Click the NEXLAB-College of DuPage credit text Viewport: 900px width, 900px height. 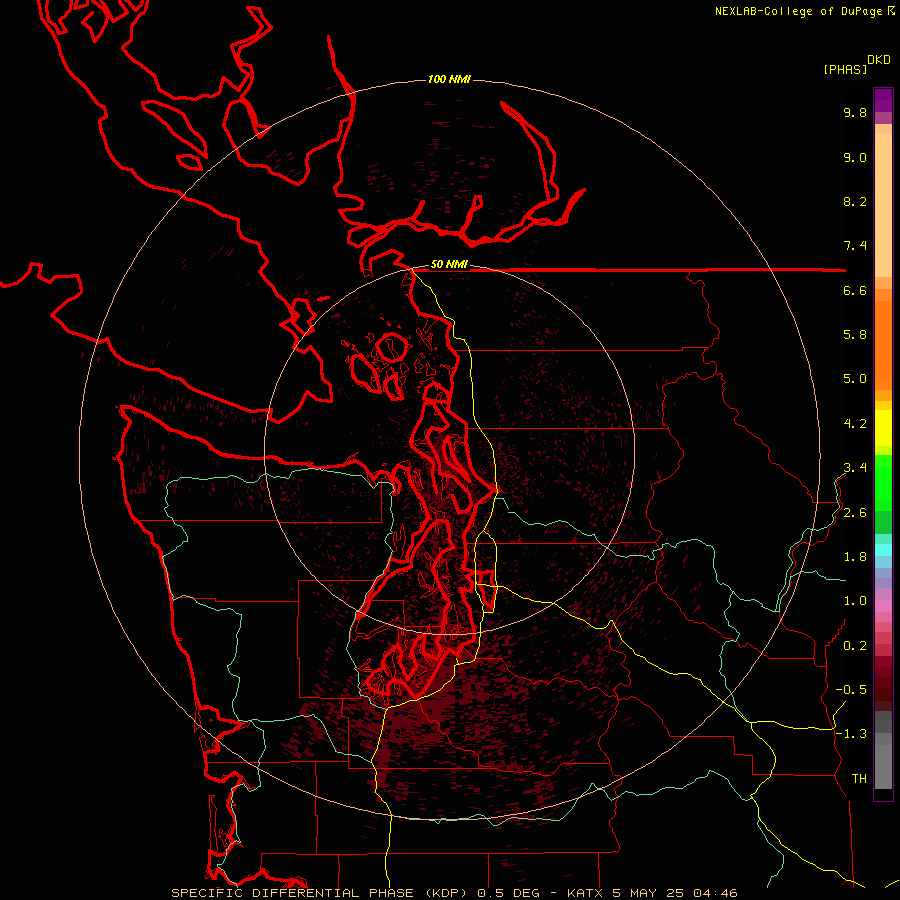[x=801, y=11]
